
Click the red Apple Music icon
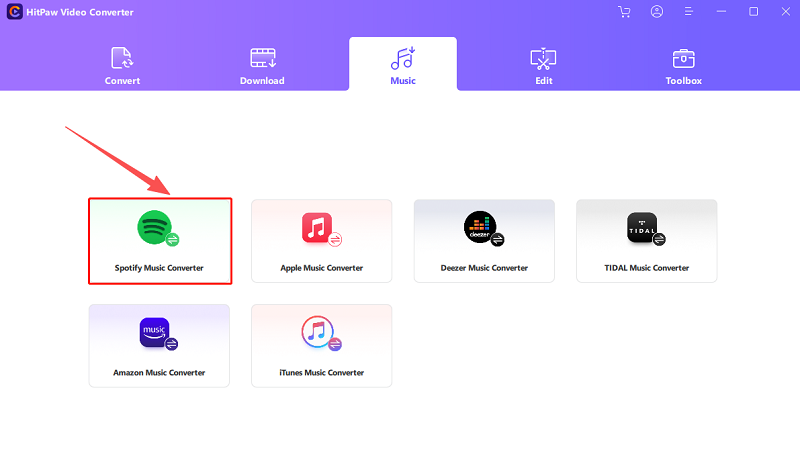click(x=317, y=227)
